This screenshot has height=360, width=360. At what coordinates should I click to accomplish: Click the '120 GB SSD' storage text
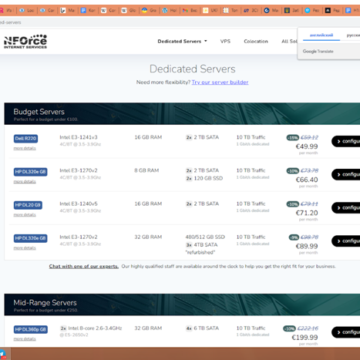(x=208, y=178)
